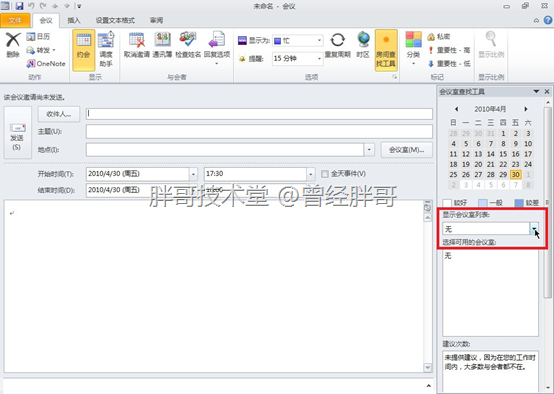Click the Save icon in title bar
This screenshot has width=554, height=394.
(x=19, y=6)
